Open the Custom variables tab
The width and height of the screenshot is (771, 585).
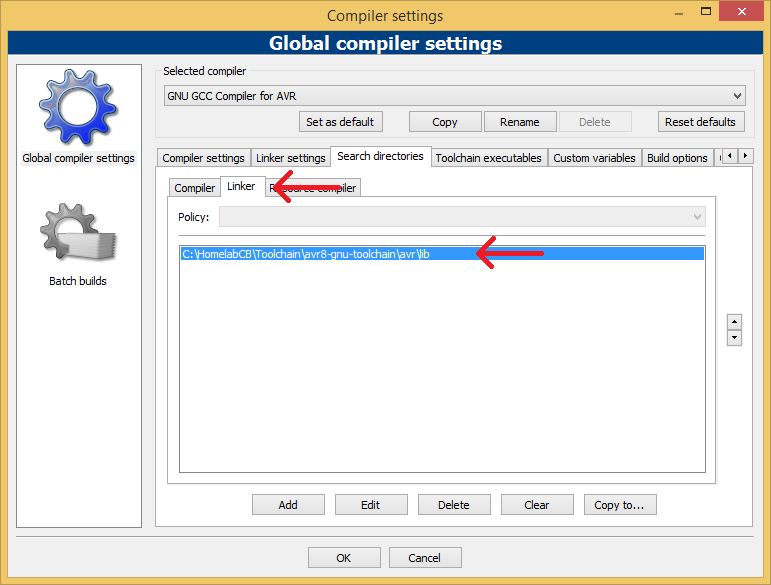point(594,158)
